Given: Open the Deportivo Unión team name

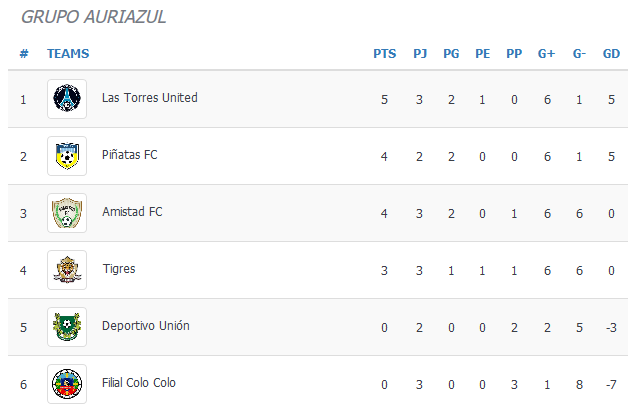Looking at the screenshot, I should tap(146, 326).
